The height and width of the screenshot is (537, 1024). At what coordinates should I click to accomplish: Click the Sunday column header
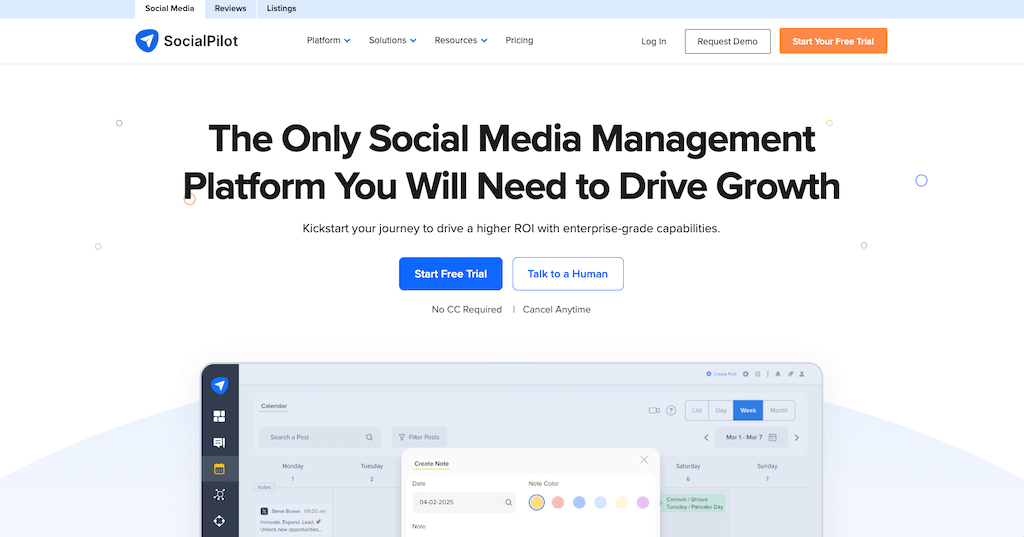pyautogui.click(x=767, y=466)
